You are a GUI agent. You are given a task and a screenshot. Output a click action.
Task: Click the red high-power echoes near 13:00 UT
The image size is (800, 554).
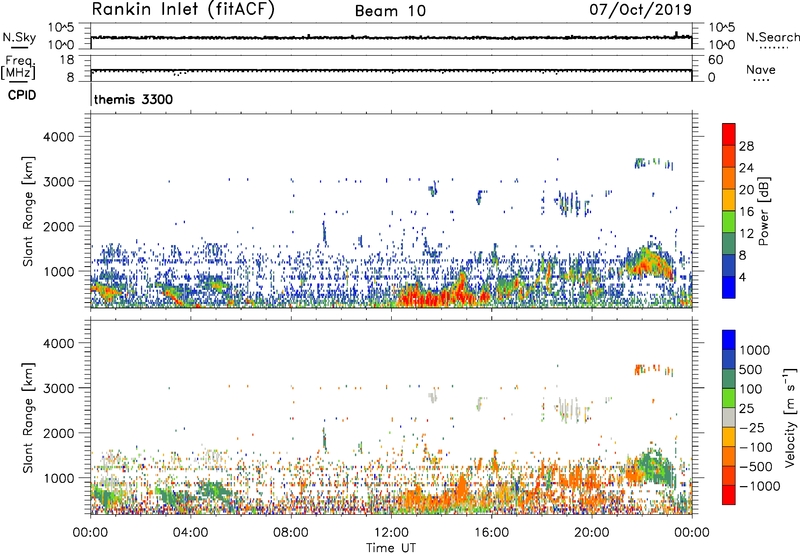point(416,296)
